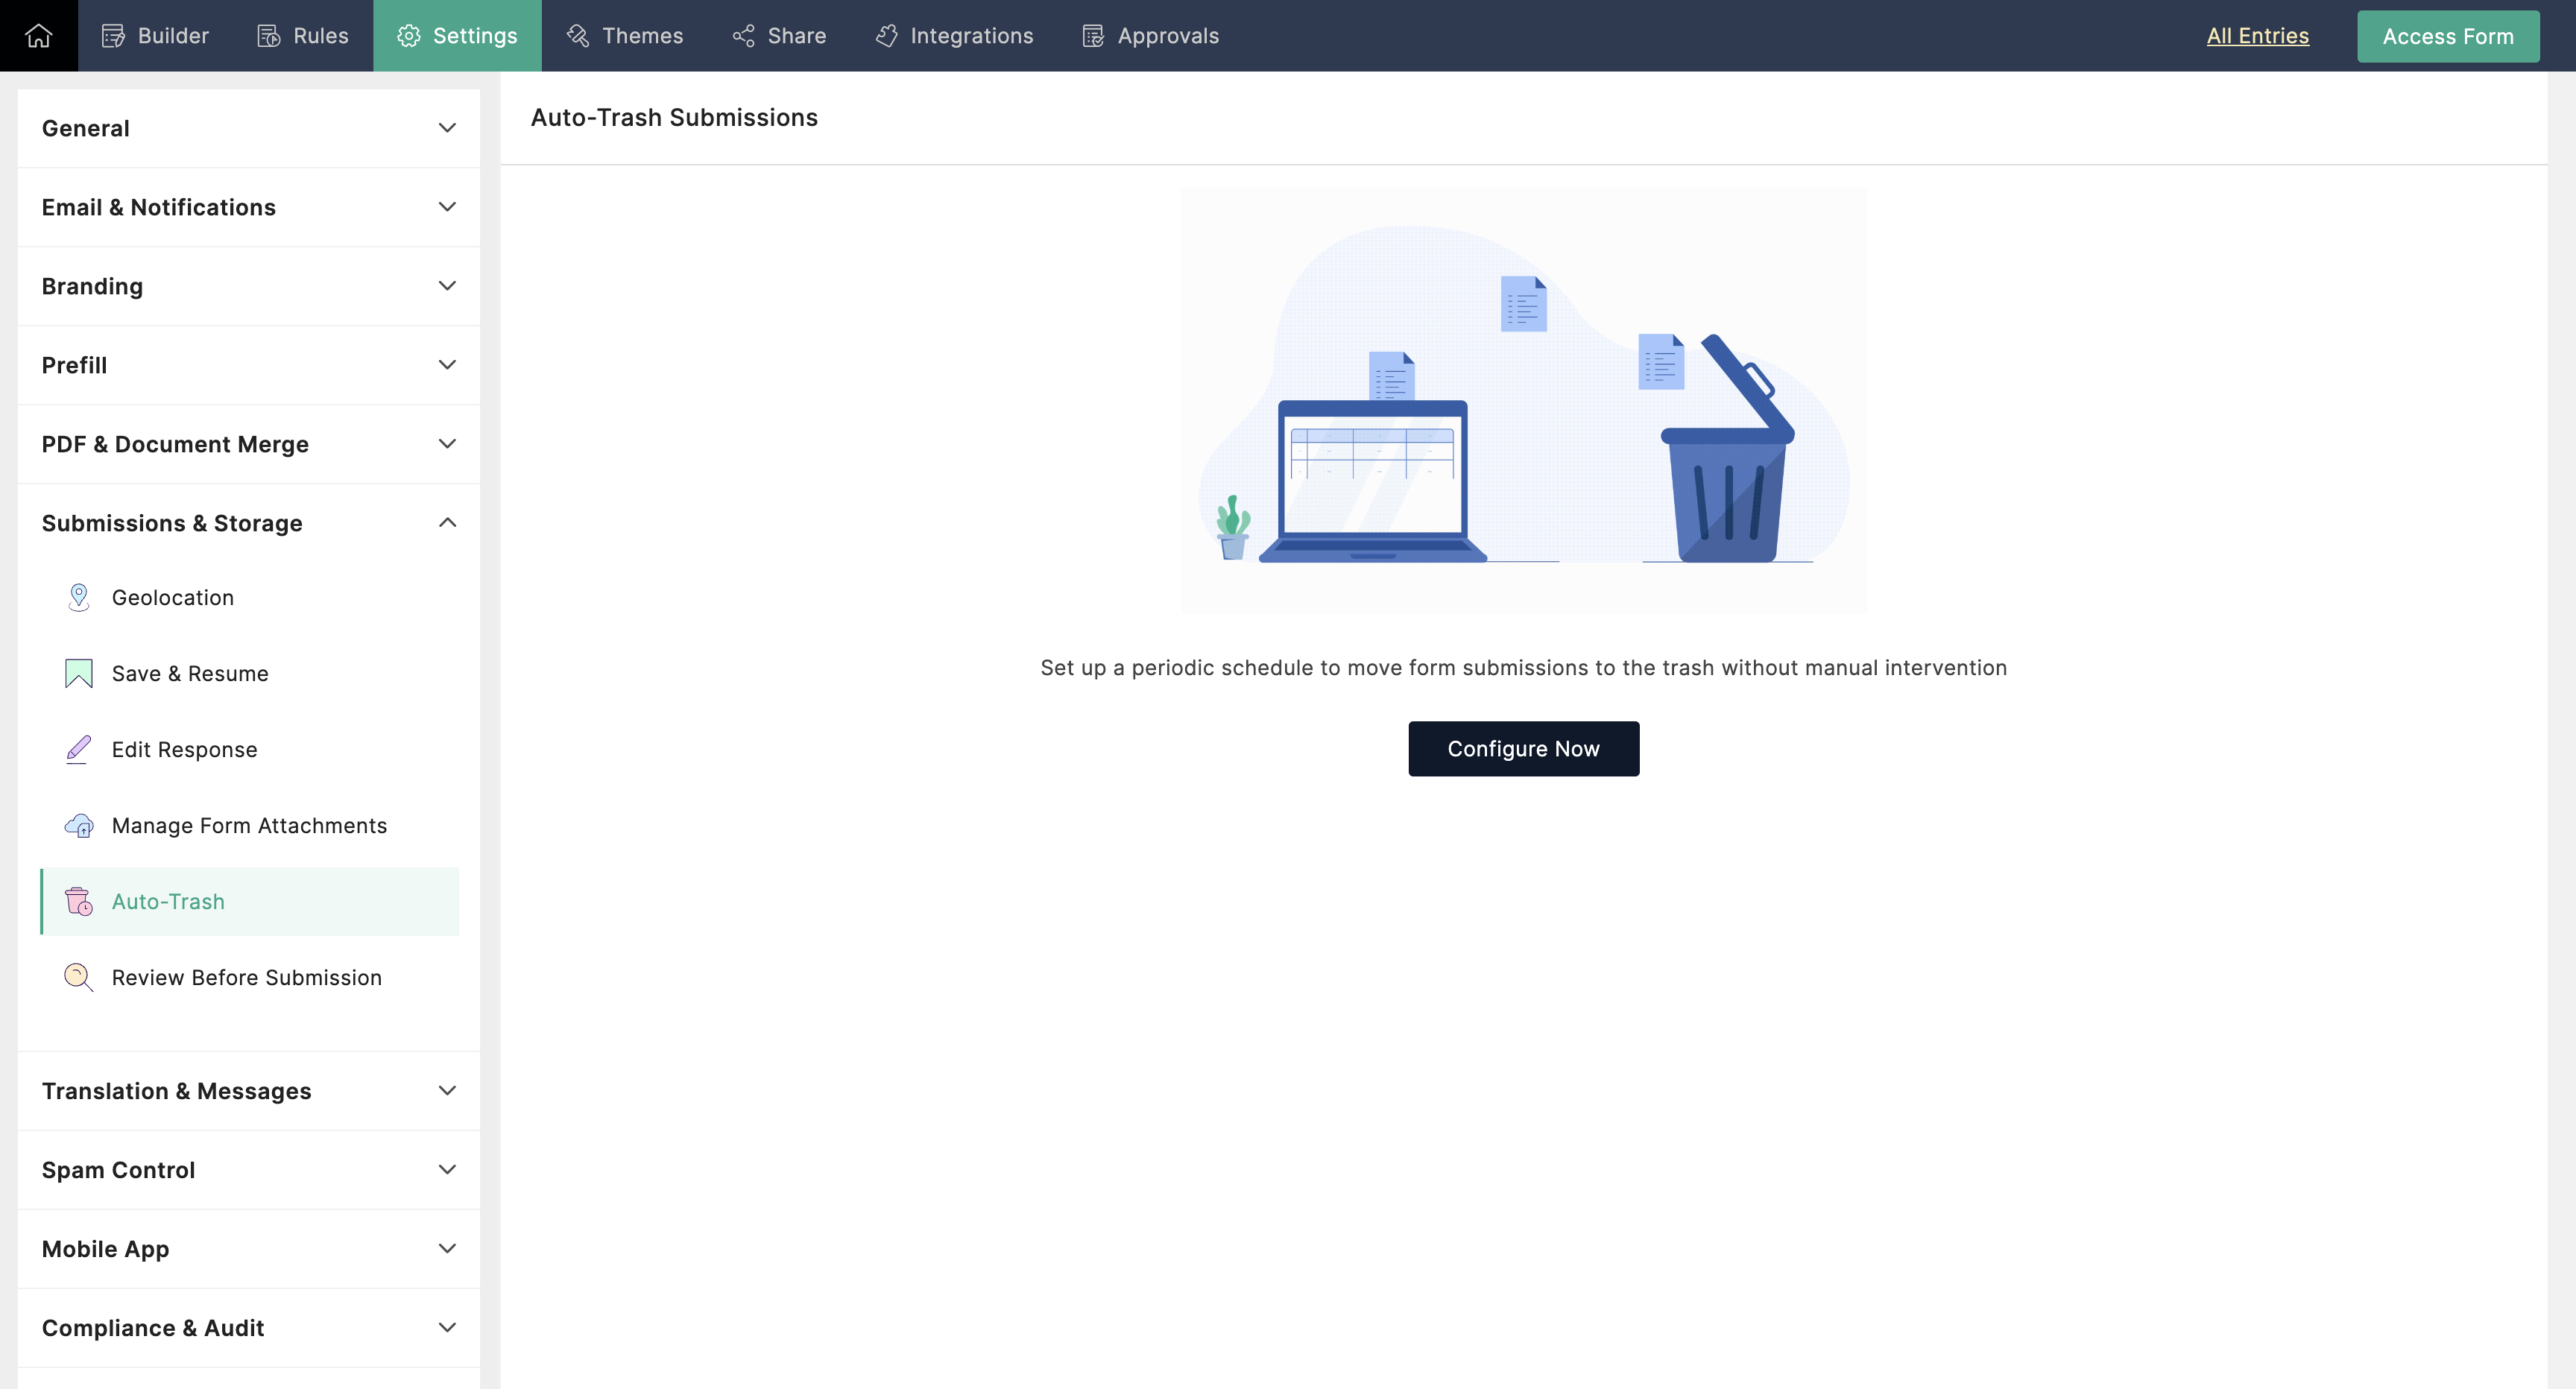2576x1389 pixels.
Task: Click the Auto-Trash bin icon in sidebar
Action: point(78,901)
